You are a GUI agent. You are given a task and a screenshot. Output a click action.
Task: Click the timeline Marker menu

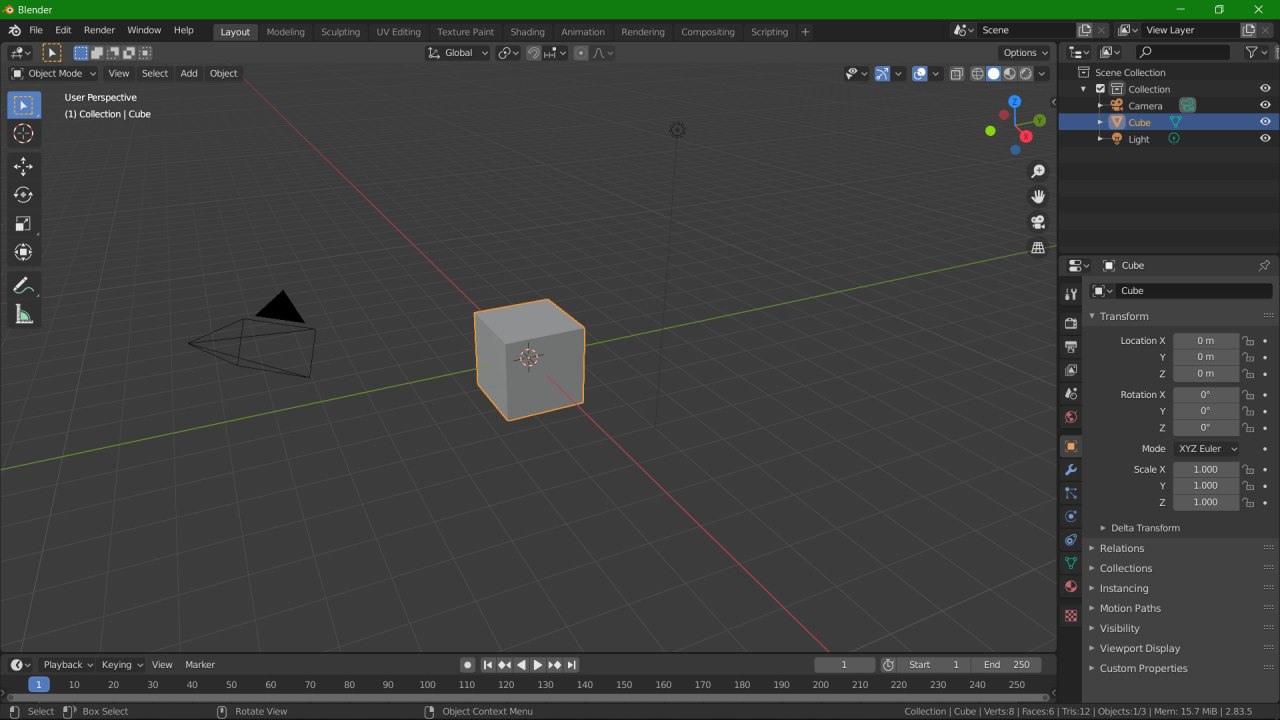(x=200, y=665)
